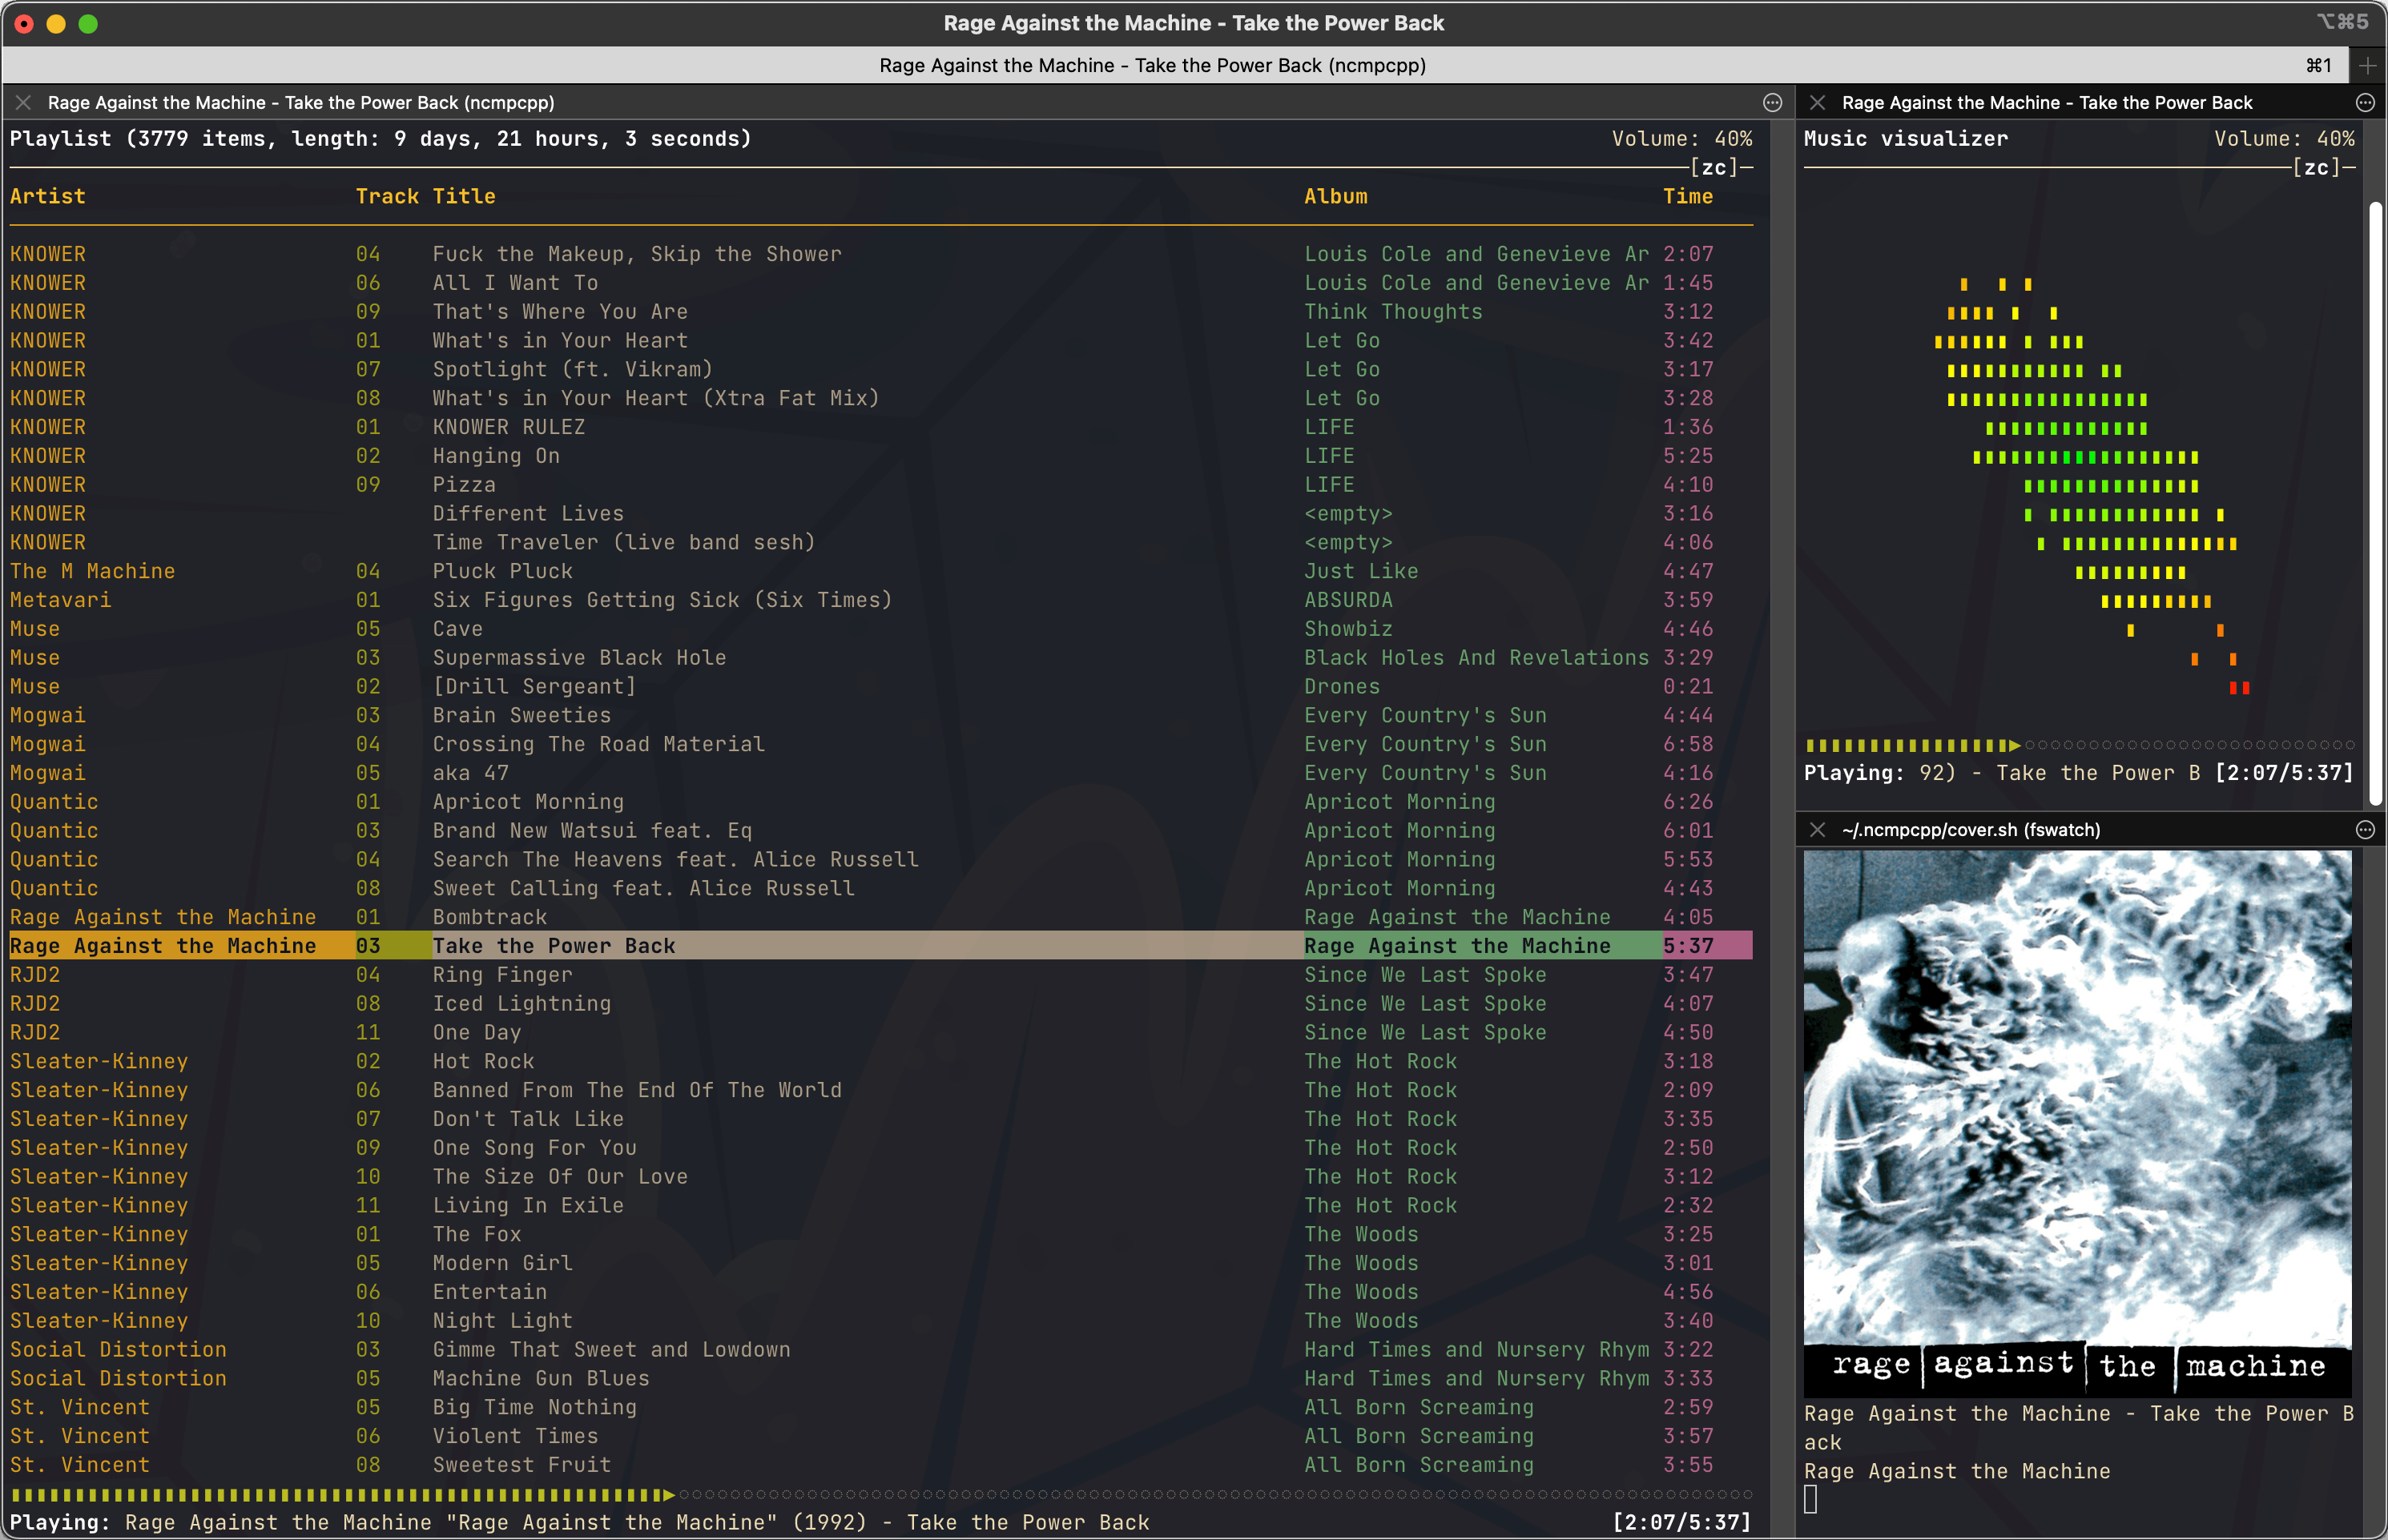Select the Supermassive Black Hole track row
Viewport: 2388px width, 1540px height.
(x=579, y=657)
